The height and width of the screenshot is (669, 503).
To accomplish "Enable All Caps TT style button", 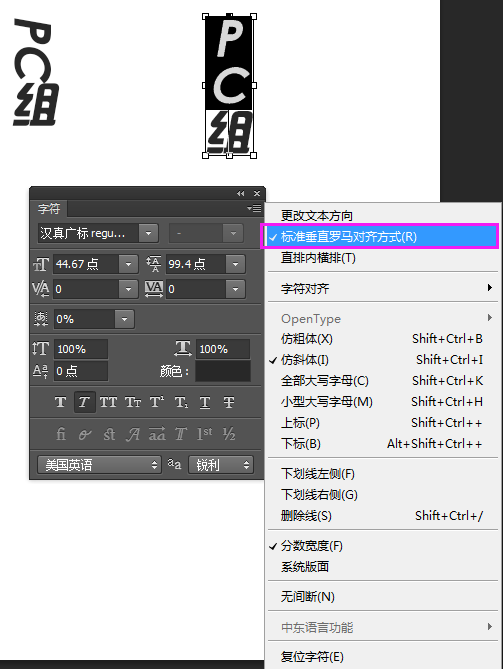I will 108,402.
